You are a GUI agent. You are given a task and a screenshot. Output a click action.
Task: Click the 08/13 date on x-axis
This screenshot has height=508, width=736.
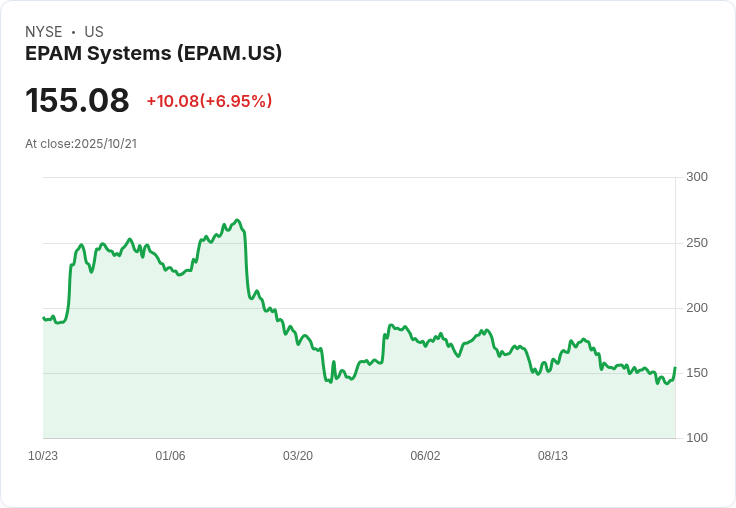tap(553, 456)
